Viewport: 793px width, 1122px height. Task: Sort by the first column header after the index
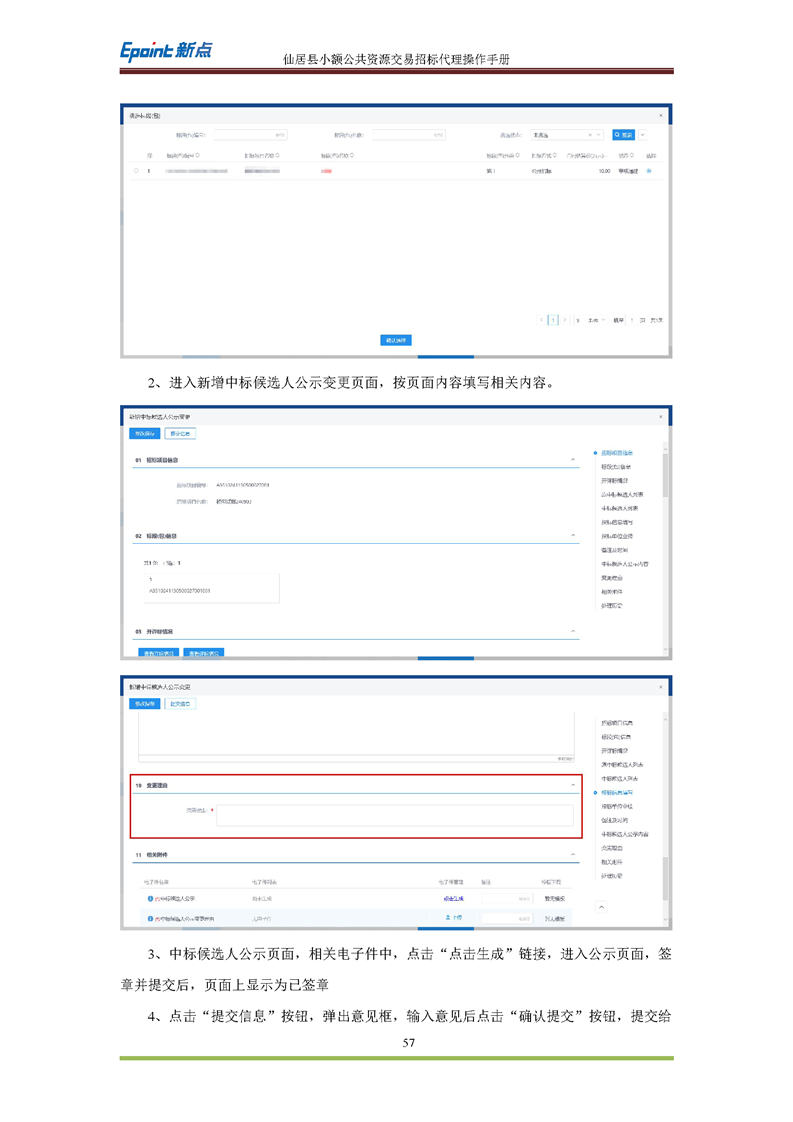183,155
